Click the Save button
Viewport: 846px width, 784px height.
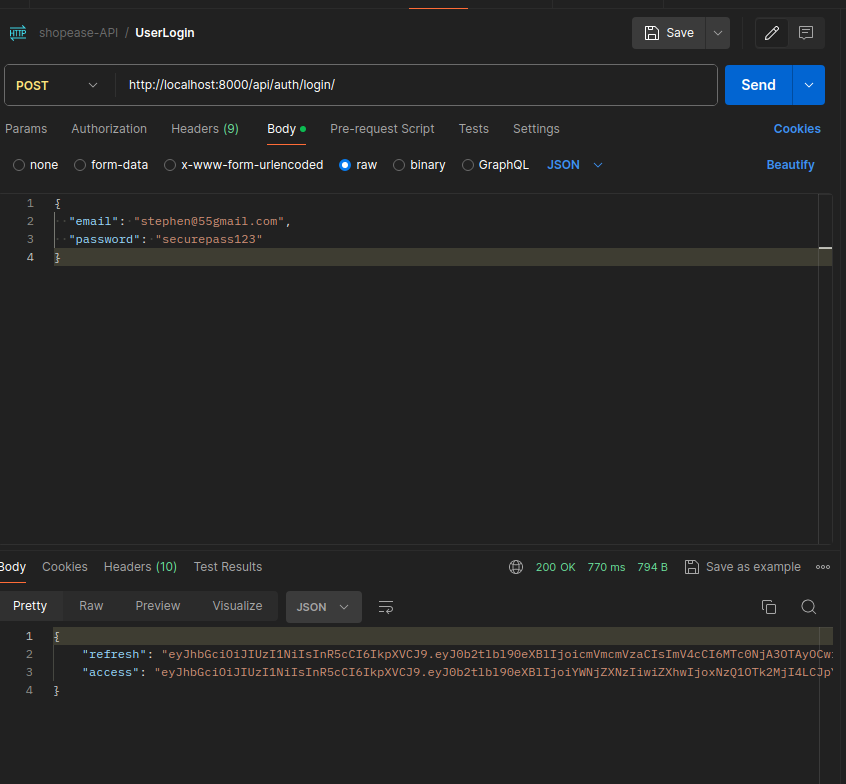[x=669, y=33]
